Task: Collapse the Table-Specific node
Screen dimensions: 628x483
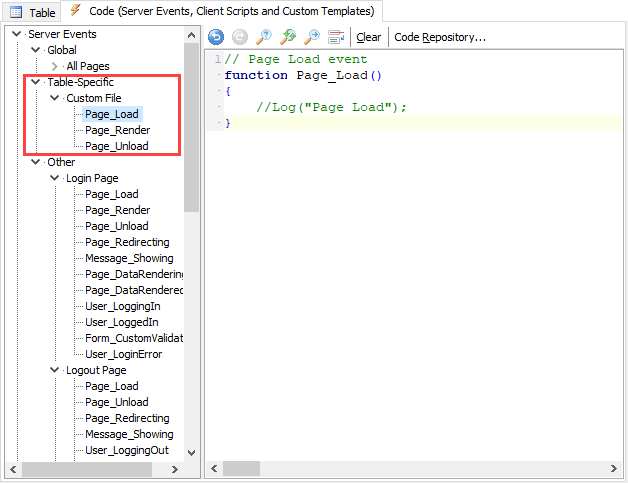Action: pos(37,82)
